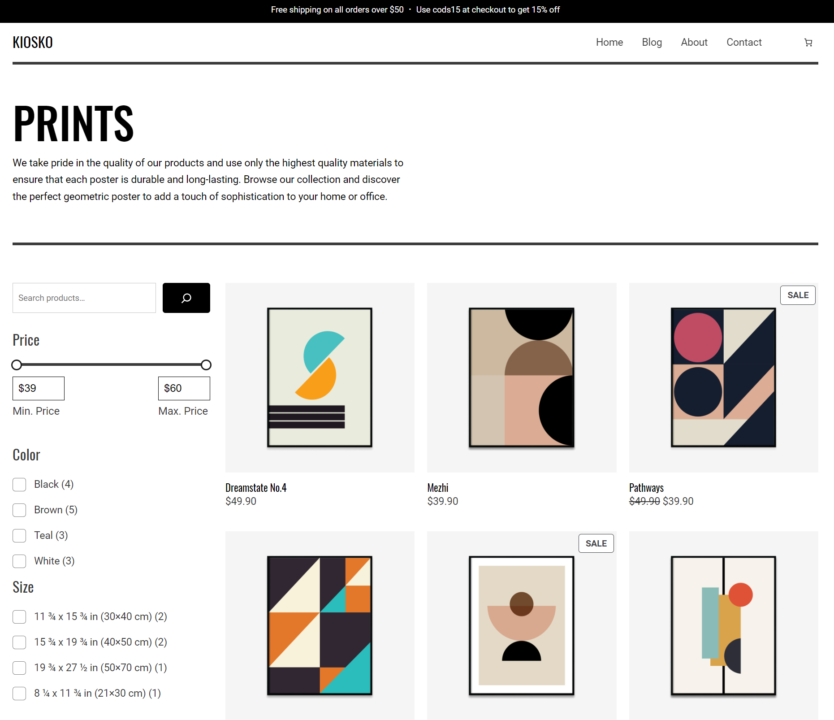Click the Mezhi product title
Viewport: 834px width, 720px height.
pyautogui.click(x=438, y=488)
